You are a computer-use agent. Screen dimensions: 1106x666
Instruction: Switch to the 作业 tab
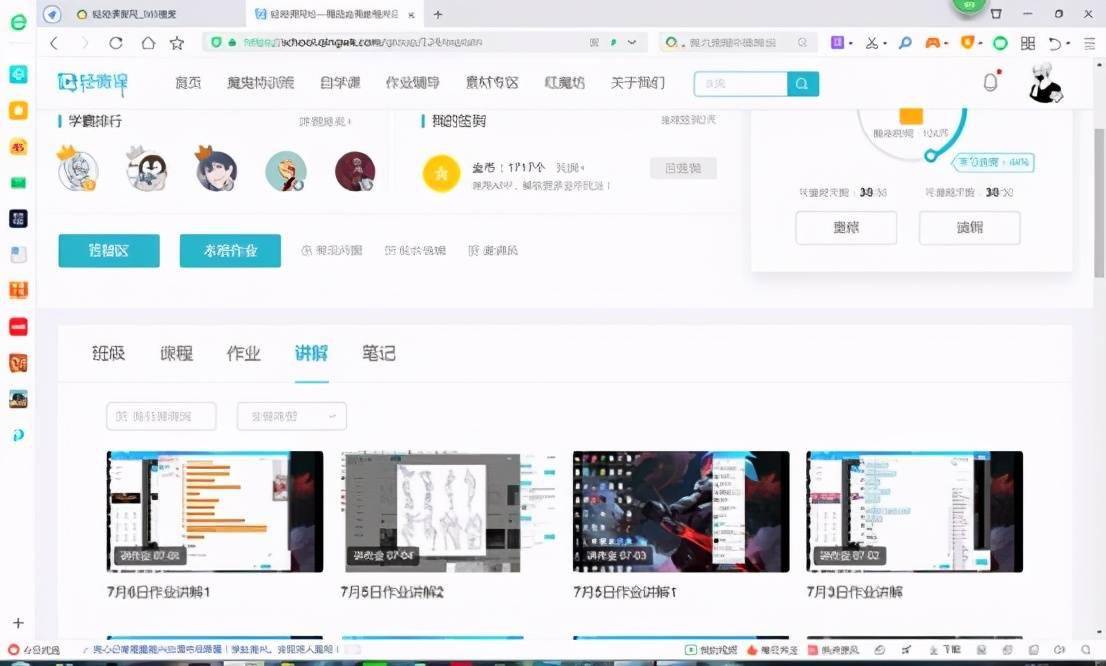point(243,353)
